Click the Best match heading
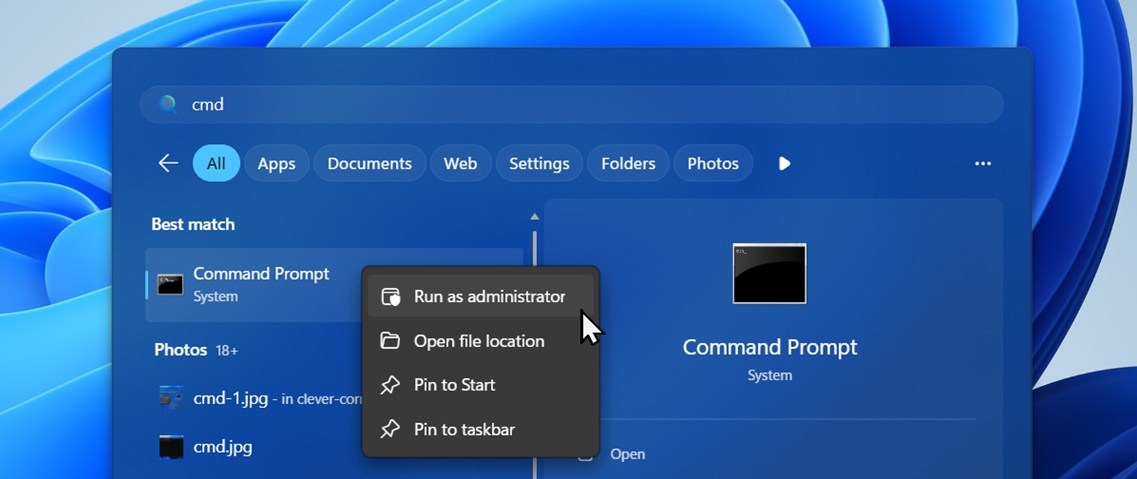Screen dimensions: 1137x479 (193, 225)
